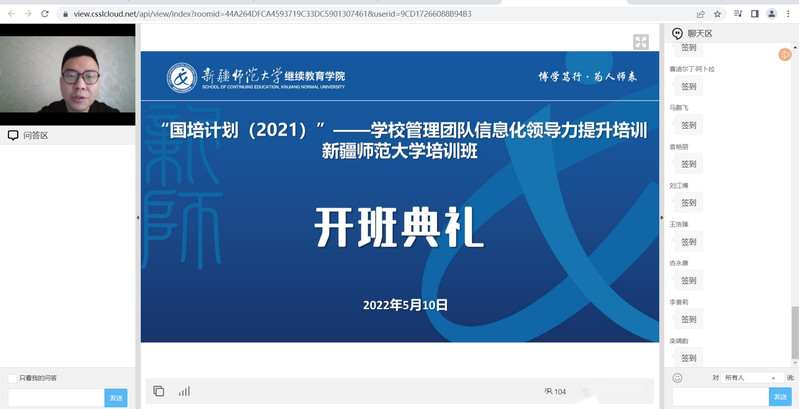
Task: Click the fullscreen icon above the slide
Action: 641,42
